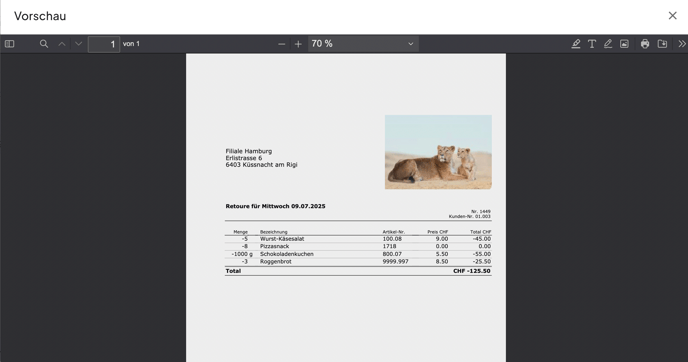Click the Total CHF -125.50 line
This screenshot has height=362, width=688.
point(358,271)
